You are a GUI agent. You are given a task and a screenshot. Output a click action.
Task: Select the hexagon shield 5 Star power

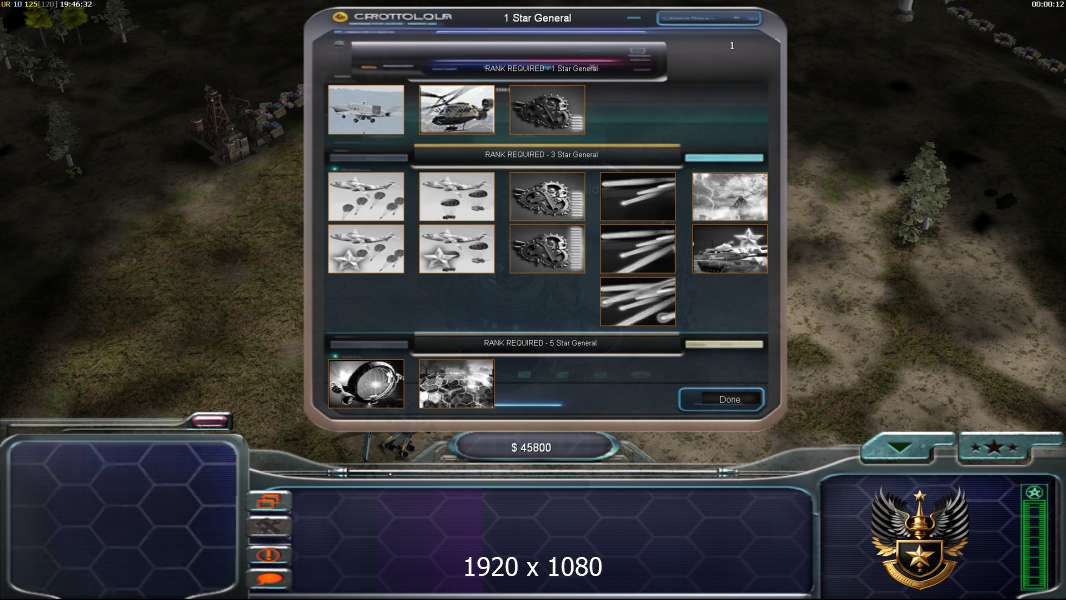click(457, 384)
